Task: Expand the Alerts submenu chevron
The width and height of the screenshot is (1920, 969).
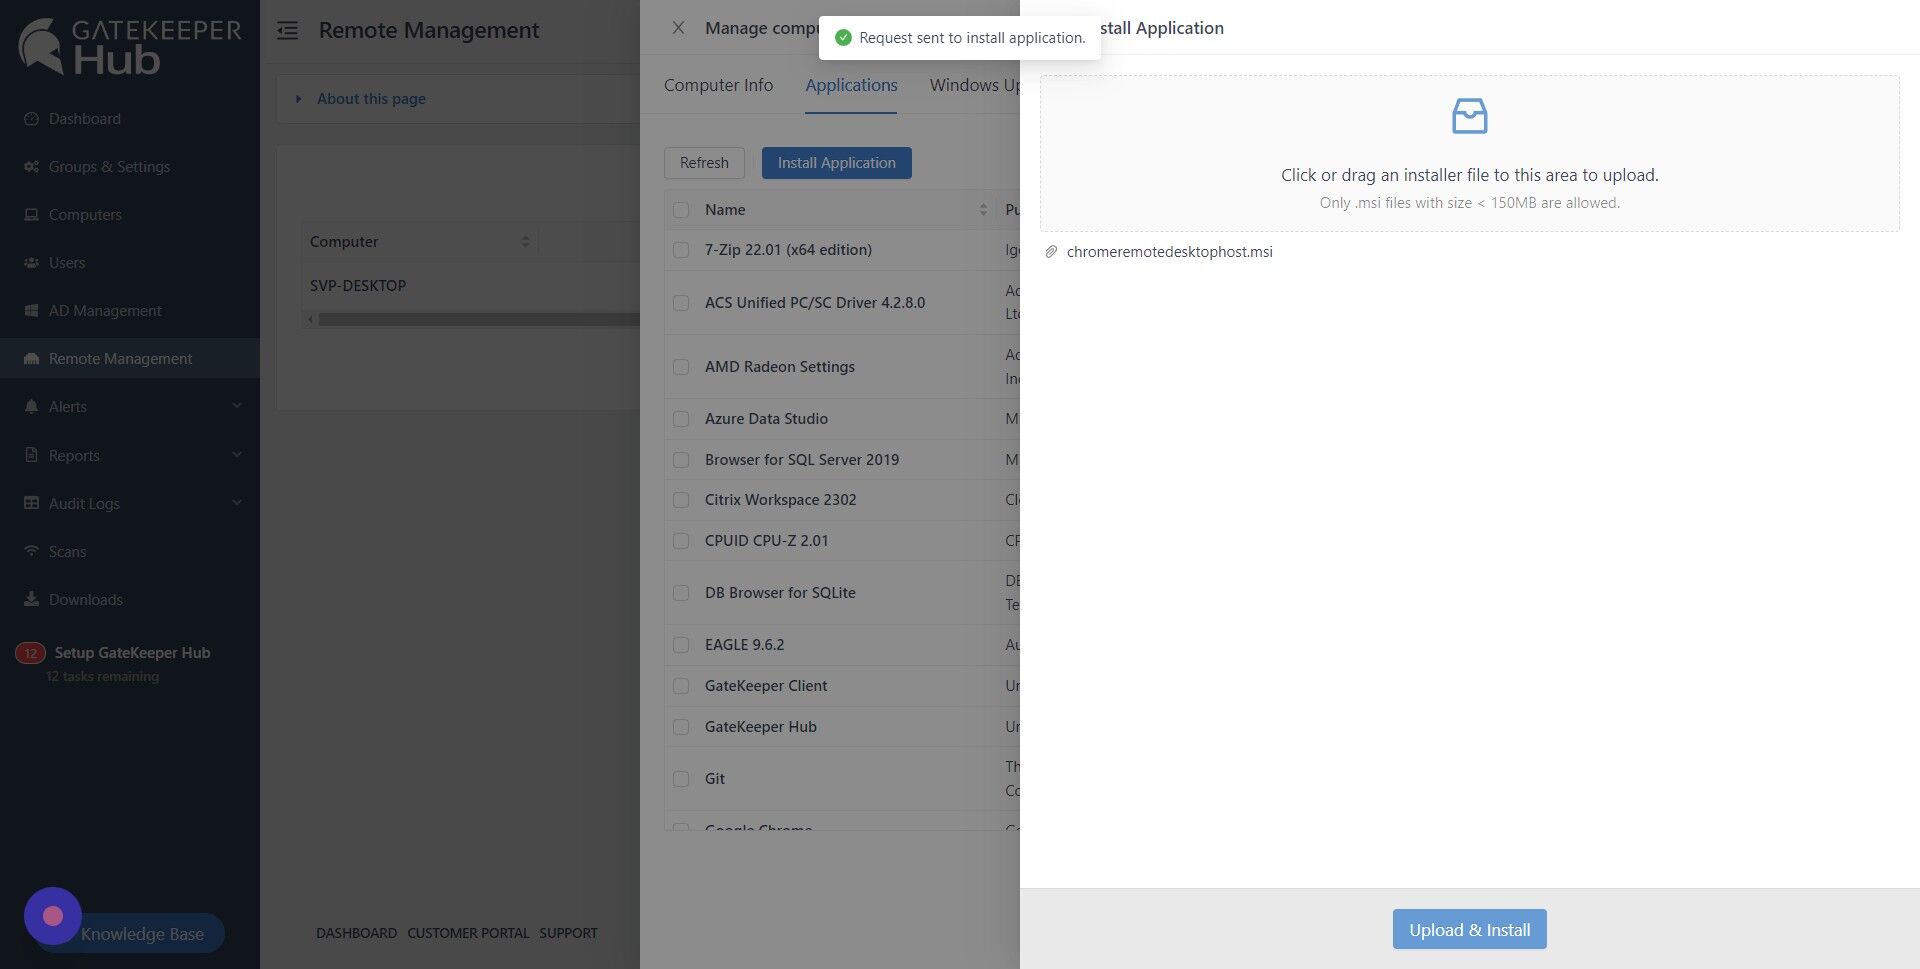Action: click(x=237, y=406)
